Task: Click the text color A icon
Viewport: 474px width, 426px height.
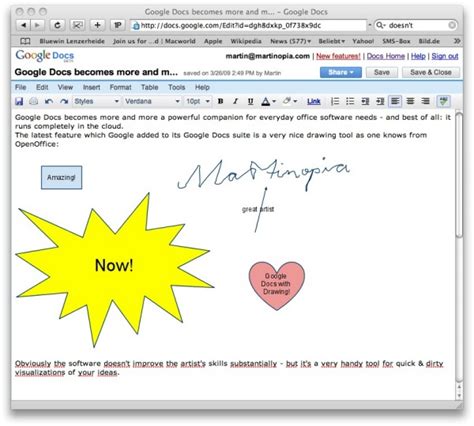Action: 266,101
